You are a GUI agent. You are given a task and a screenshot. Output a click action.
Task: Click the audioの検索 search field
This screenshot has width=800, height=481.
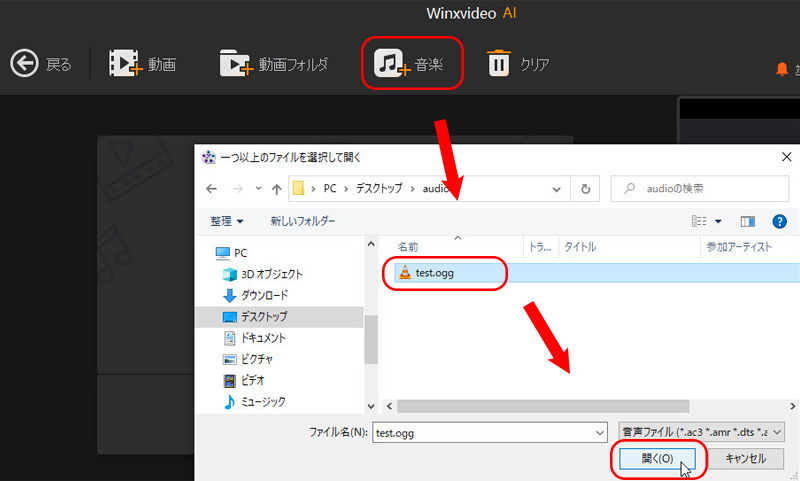(x=699, y=189)
